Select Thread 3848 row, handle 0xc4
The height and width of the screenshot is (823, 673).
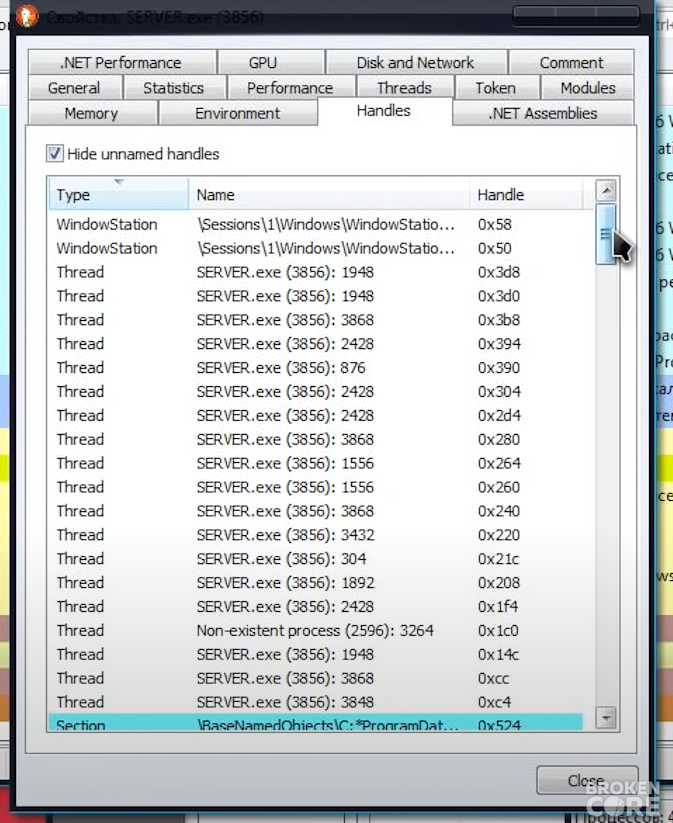pos(316,702)
